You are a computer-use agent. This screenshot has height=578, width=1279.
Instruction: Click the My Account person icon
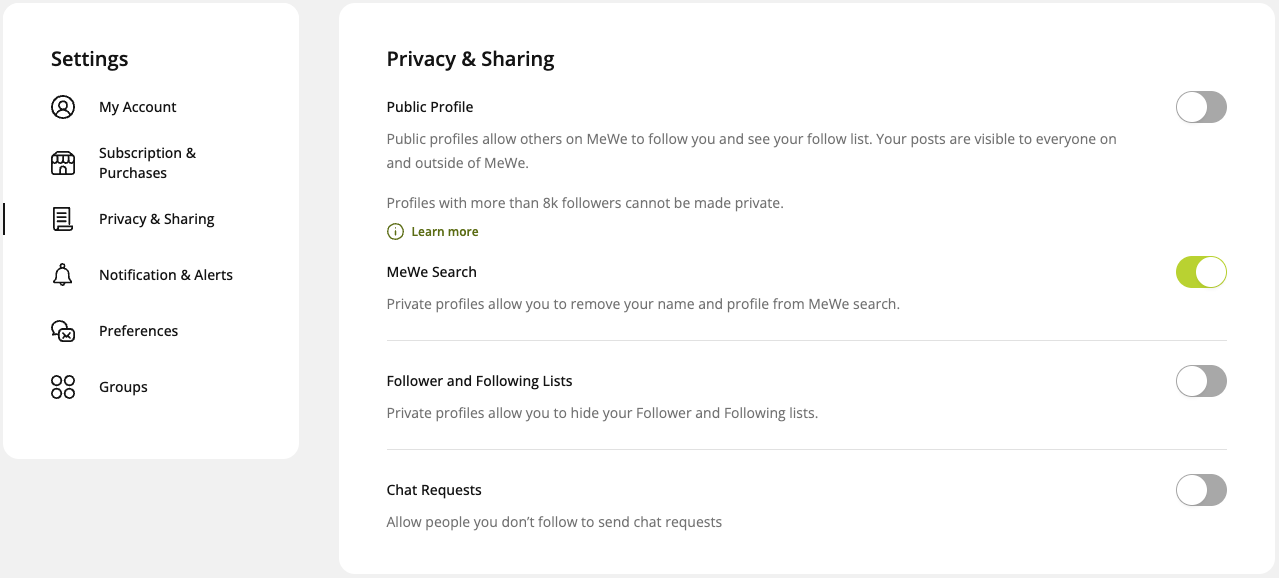[63, 107]
